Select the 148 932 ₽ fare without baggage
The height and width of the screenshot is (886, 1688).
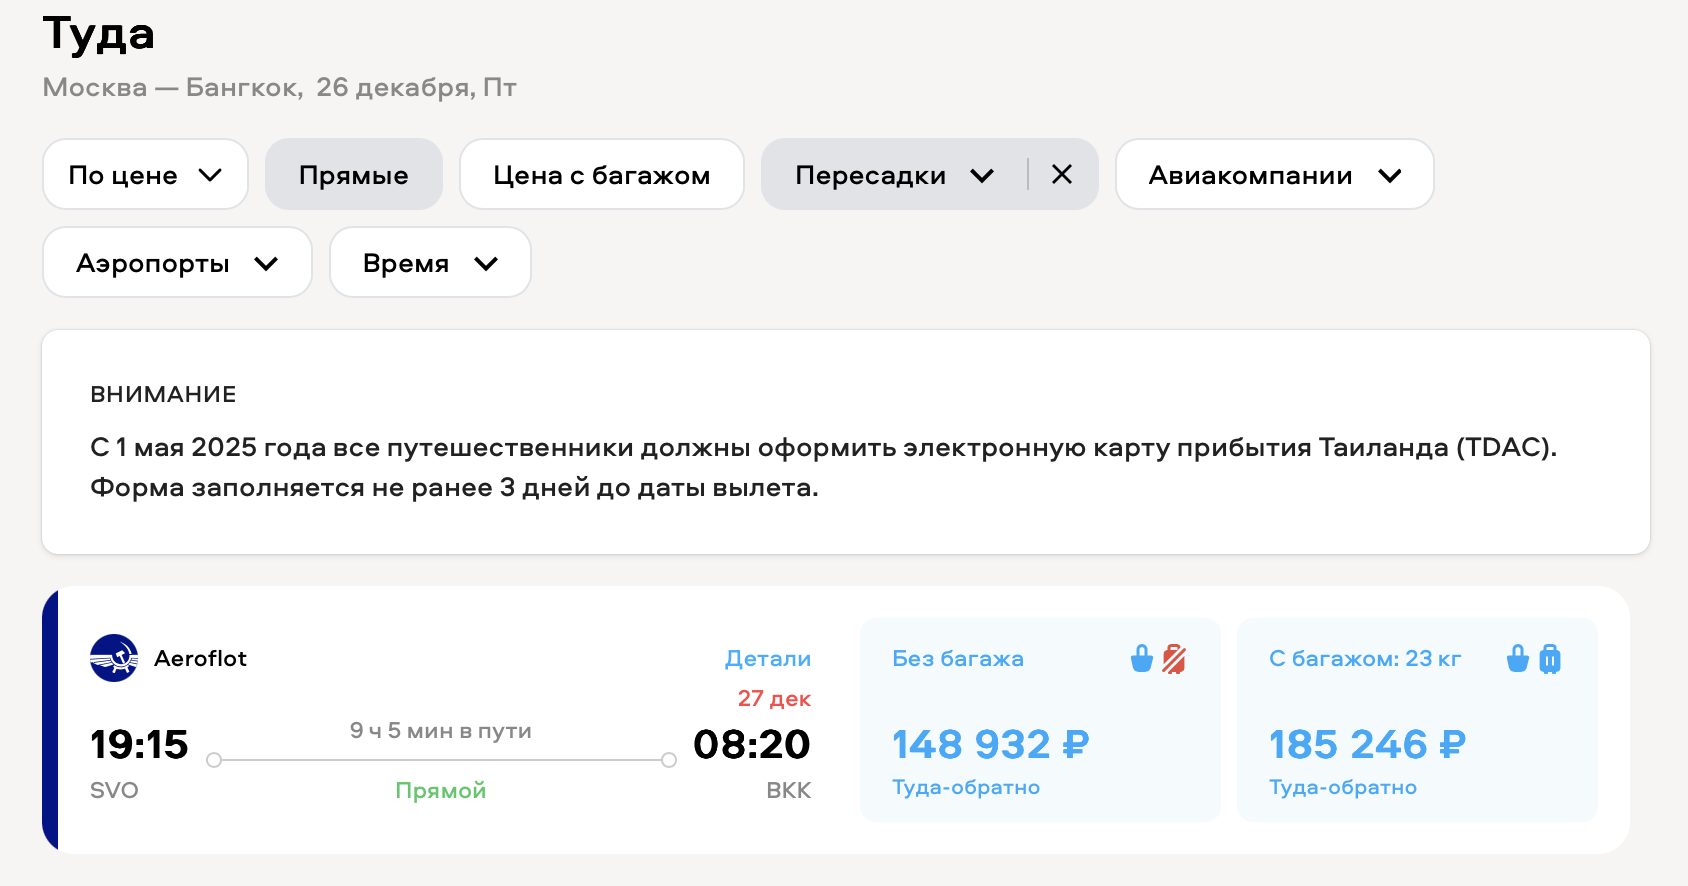(990, 745)
